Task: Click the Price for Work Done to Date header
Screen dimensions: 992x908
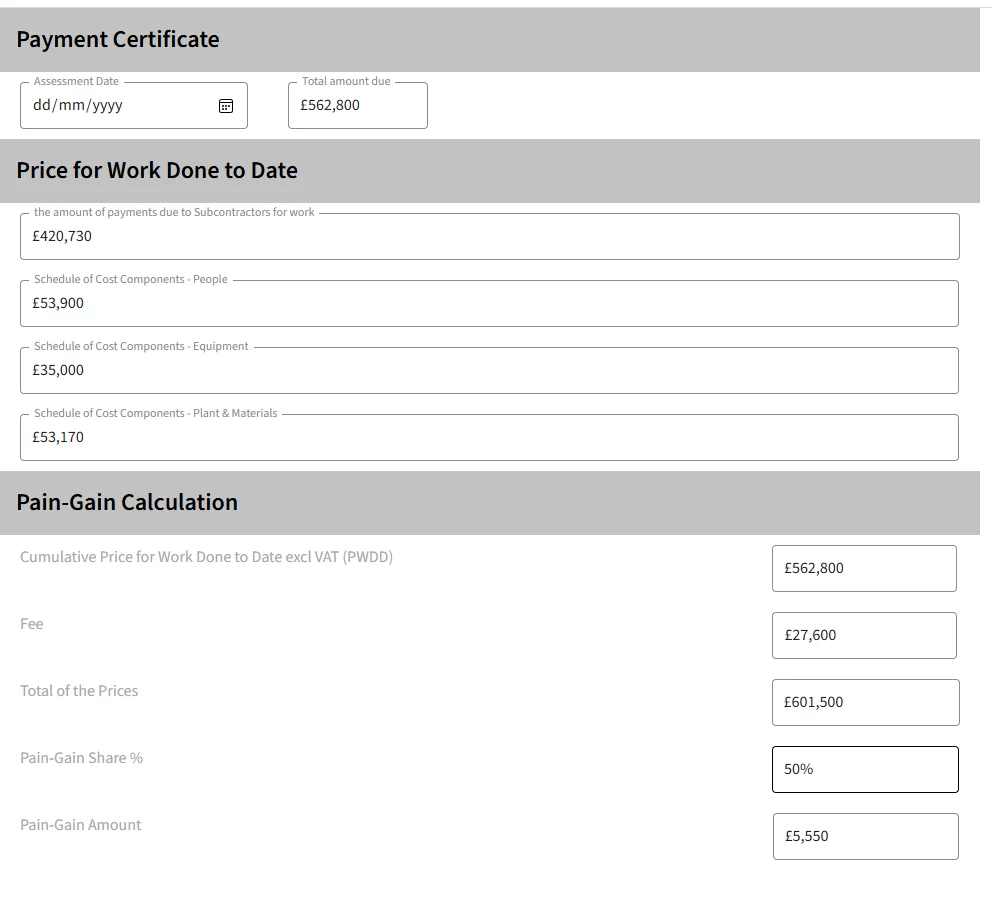Action: tap(157, 171)
